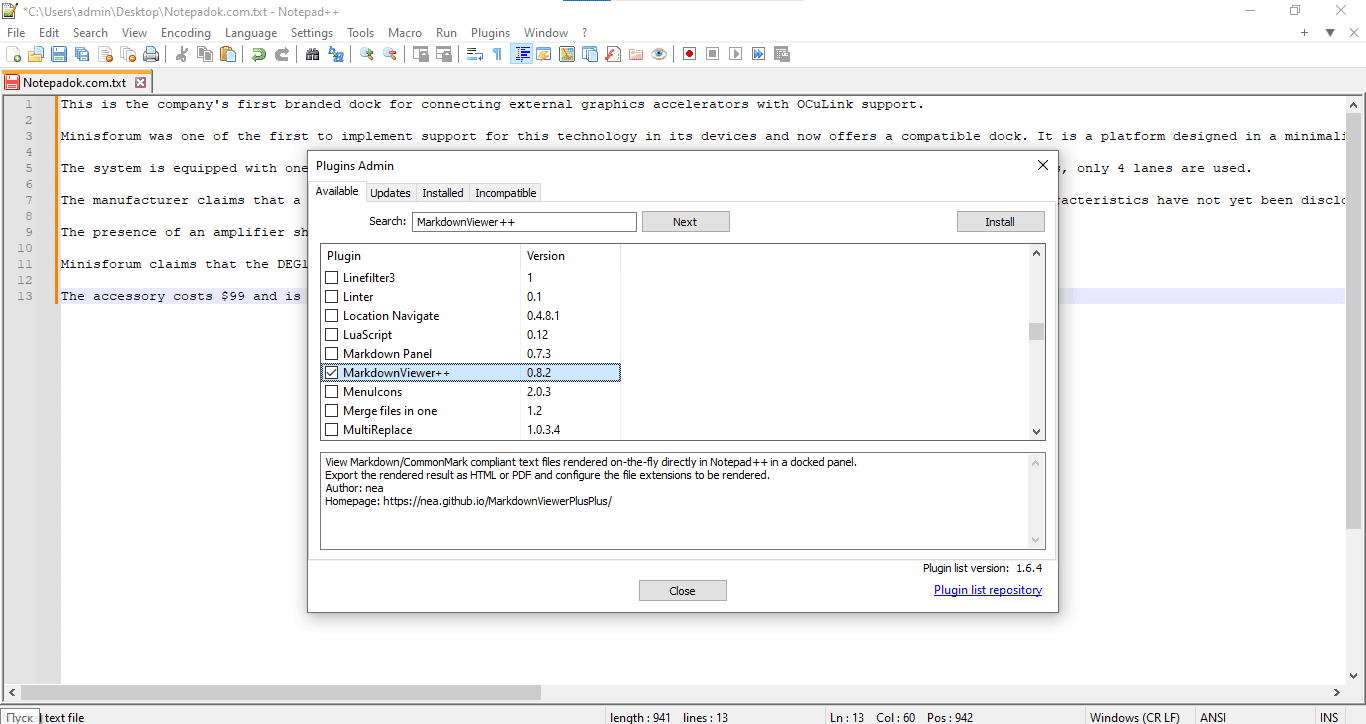Click the Install button
The height and width of the screenshot is (724, 1366).
pyautogui.click(x=1000, y=221)
